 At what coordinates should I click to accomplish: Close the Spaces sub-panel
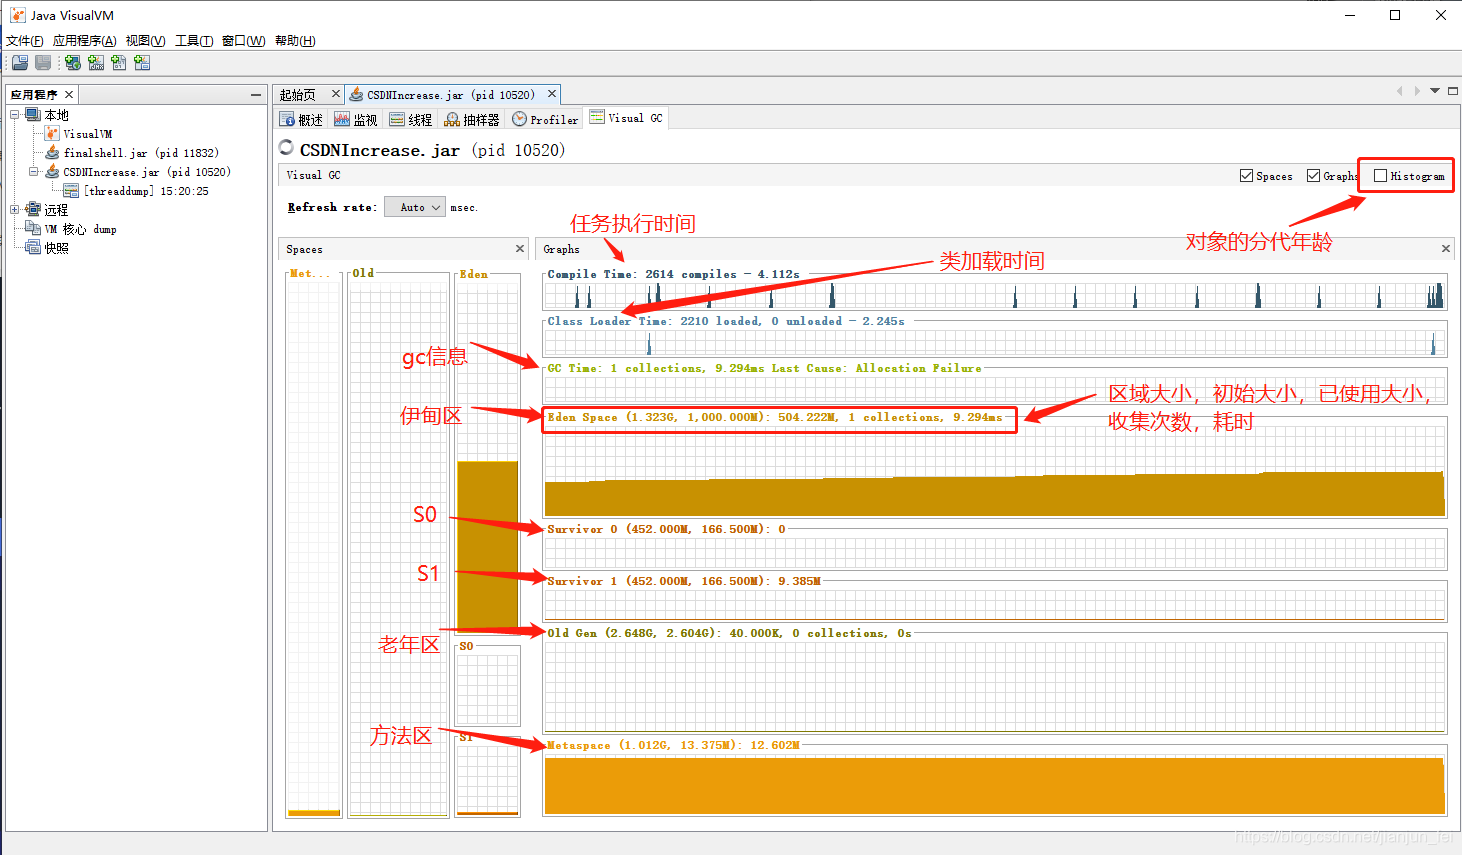pos(520,249)
